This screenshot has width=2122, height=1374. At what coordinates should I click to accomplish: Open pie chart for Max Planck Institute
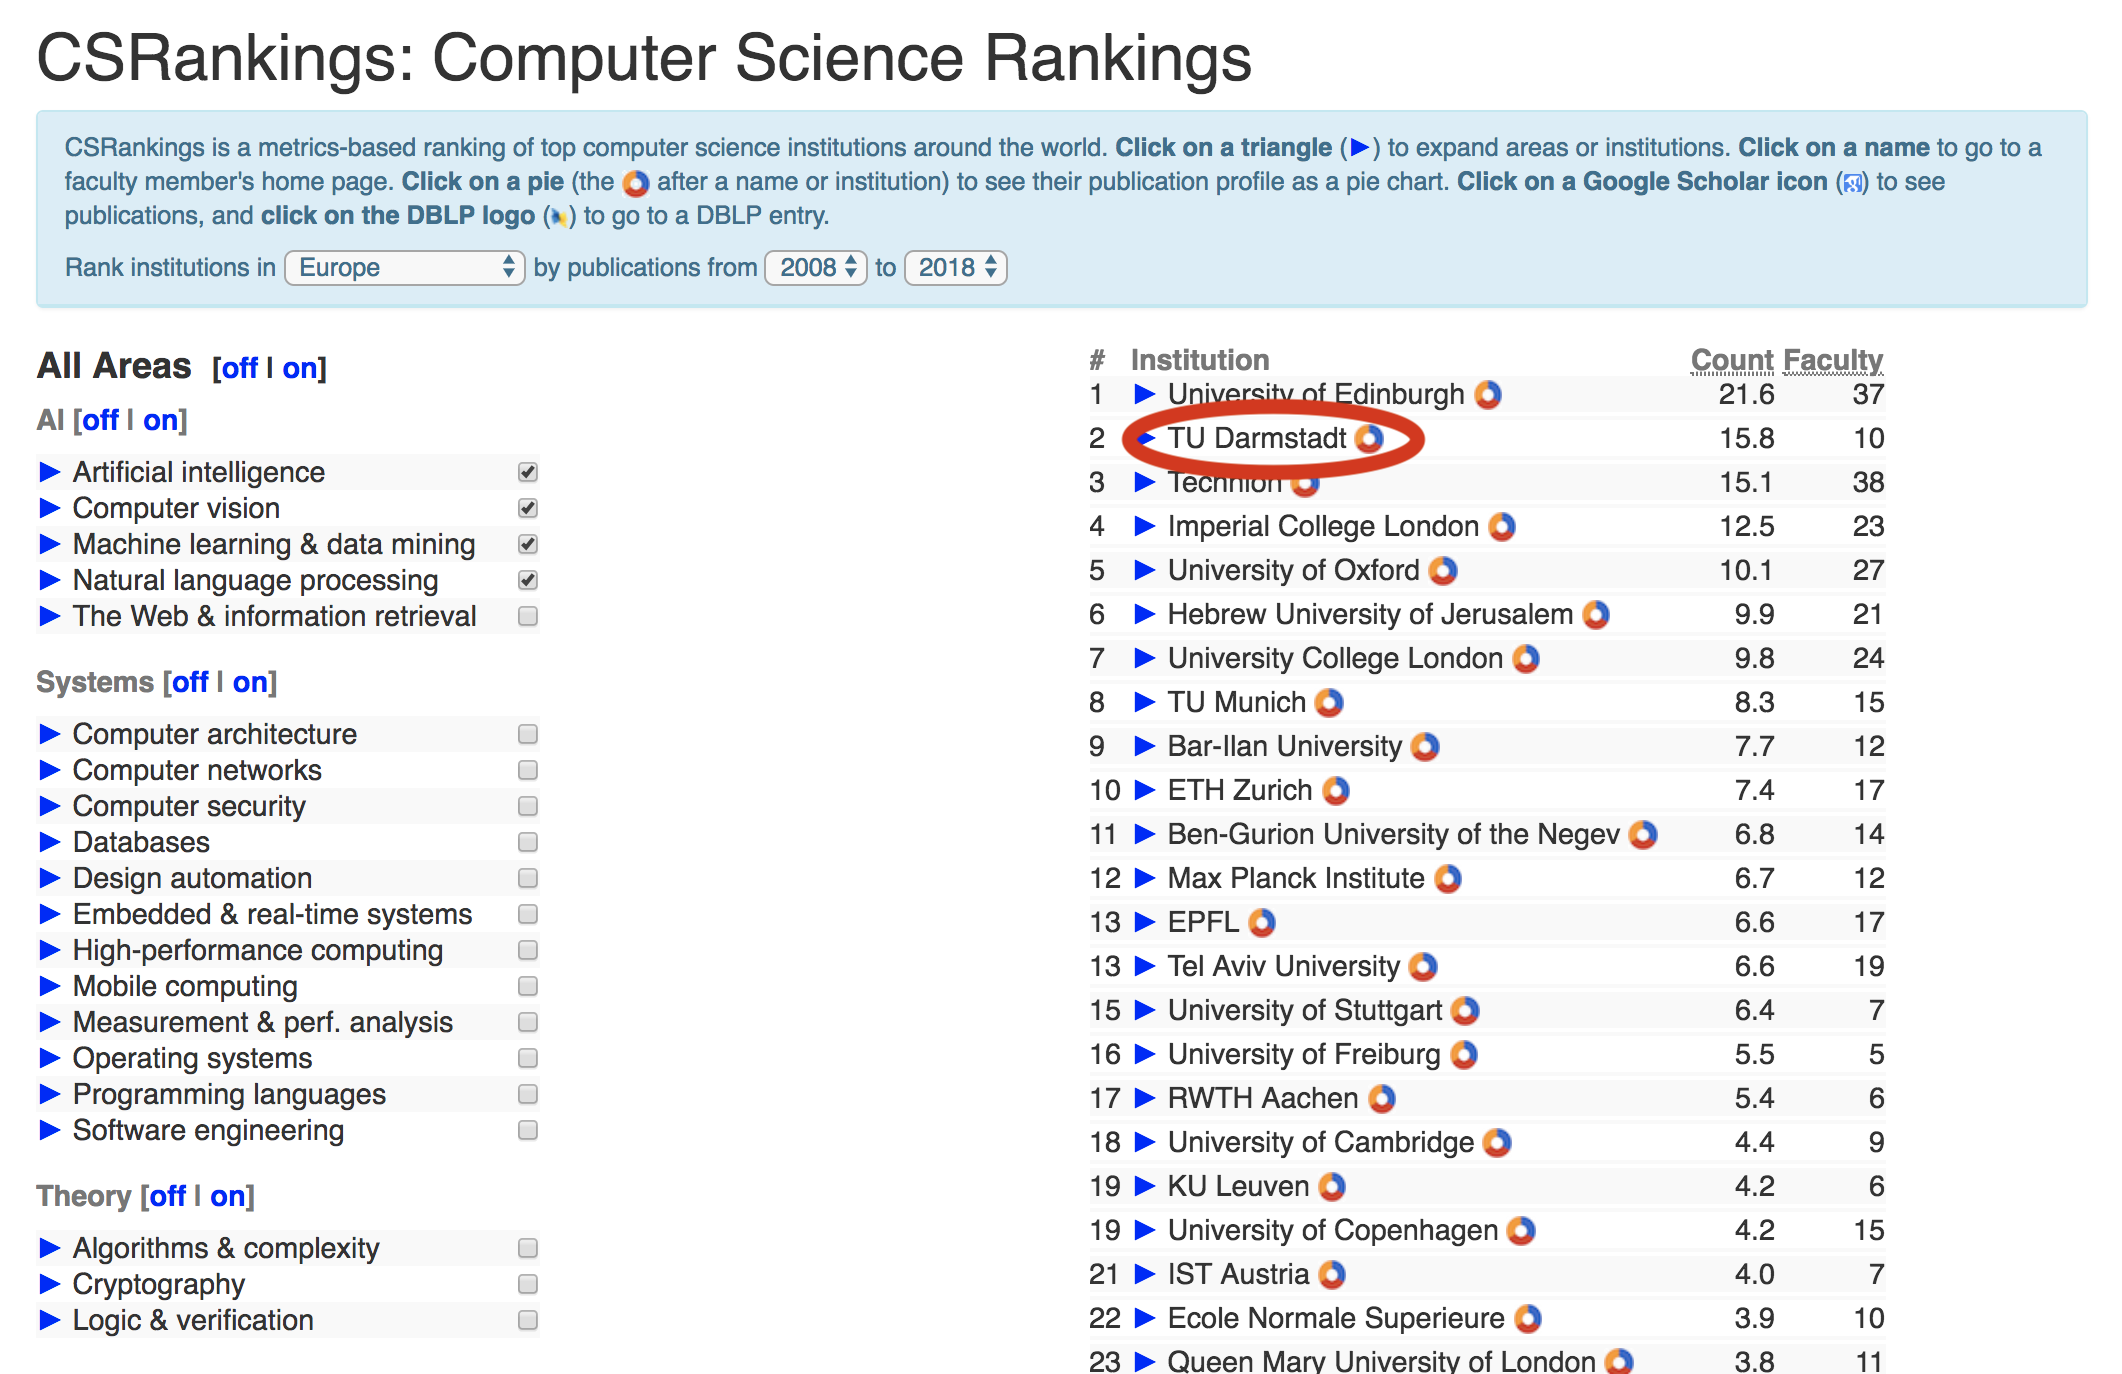[1448, 878]
